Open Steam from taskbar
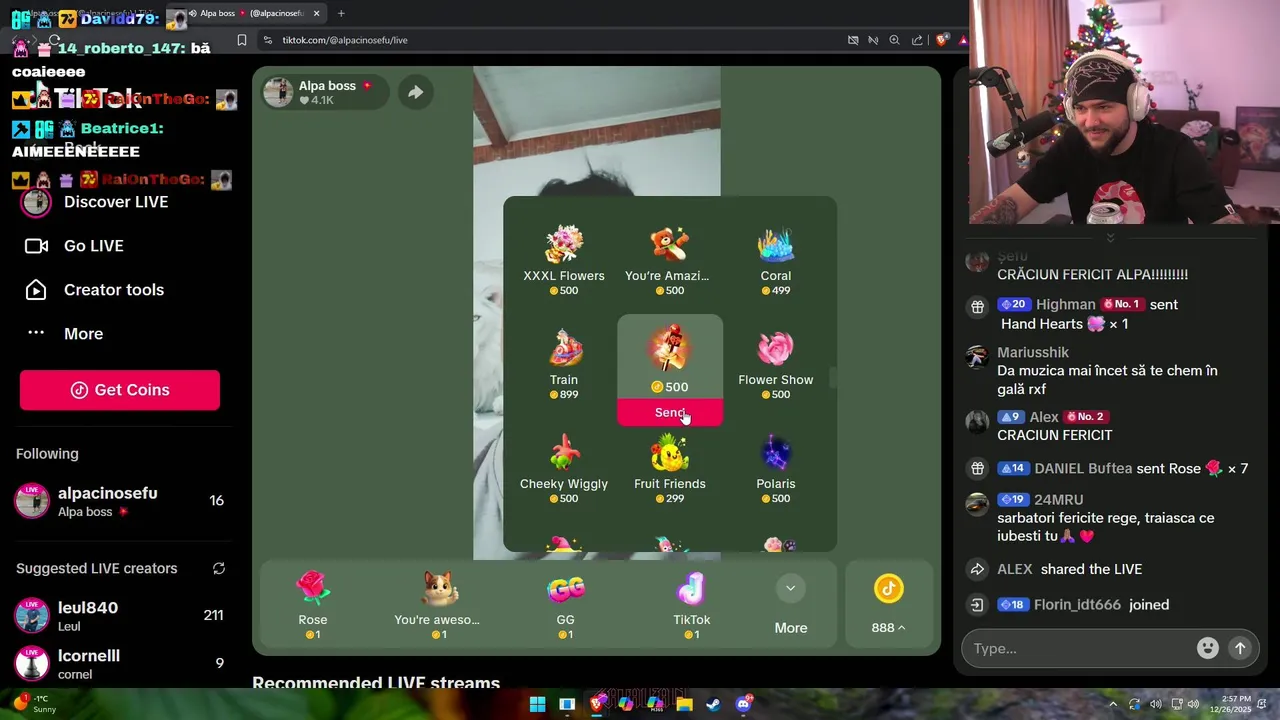1280x720 pixels. point(713,704)
